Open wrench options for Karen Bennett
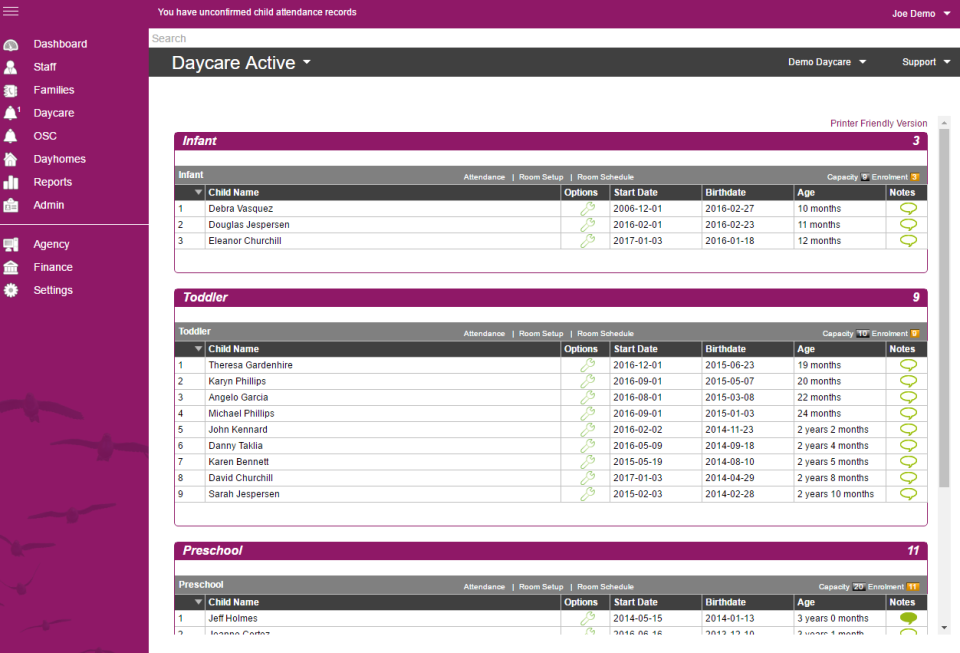This screenshot has width=960, height=653. [x=587, y=462]
